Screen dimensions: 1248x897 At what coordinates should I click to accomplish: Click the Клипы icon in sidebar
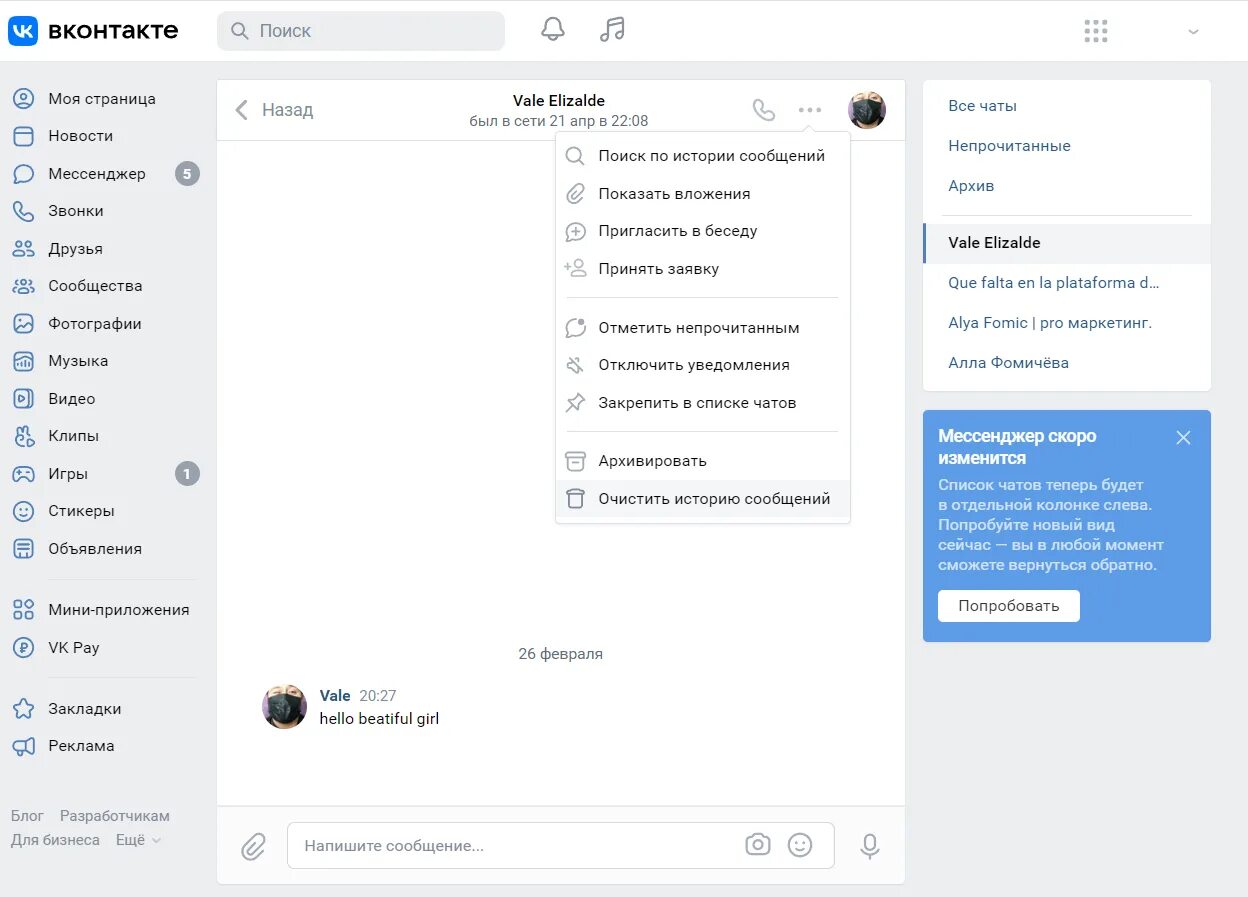click(23, 436)
